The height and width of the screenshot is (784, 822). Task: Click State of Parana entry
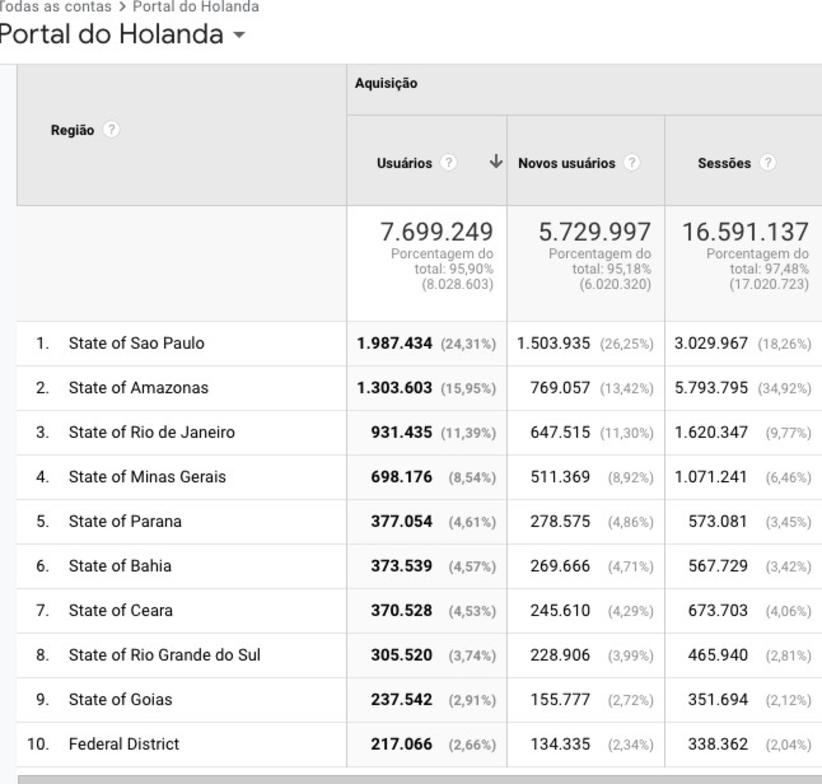point(125,521)
